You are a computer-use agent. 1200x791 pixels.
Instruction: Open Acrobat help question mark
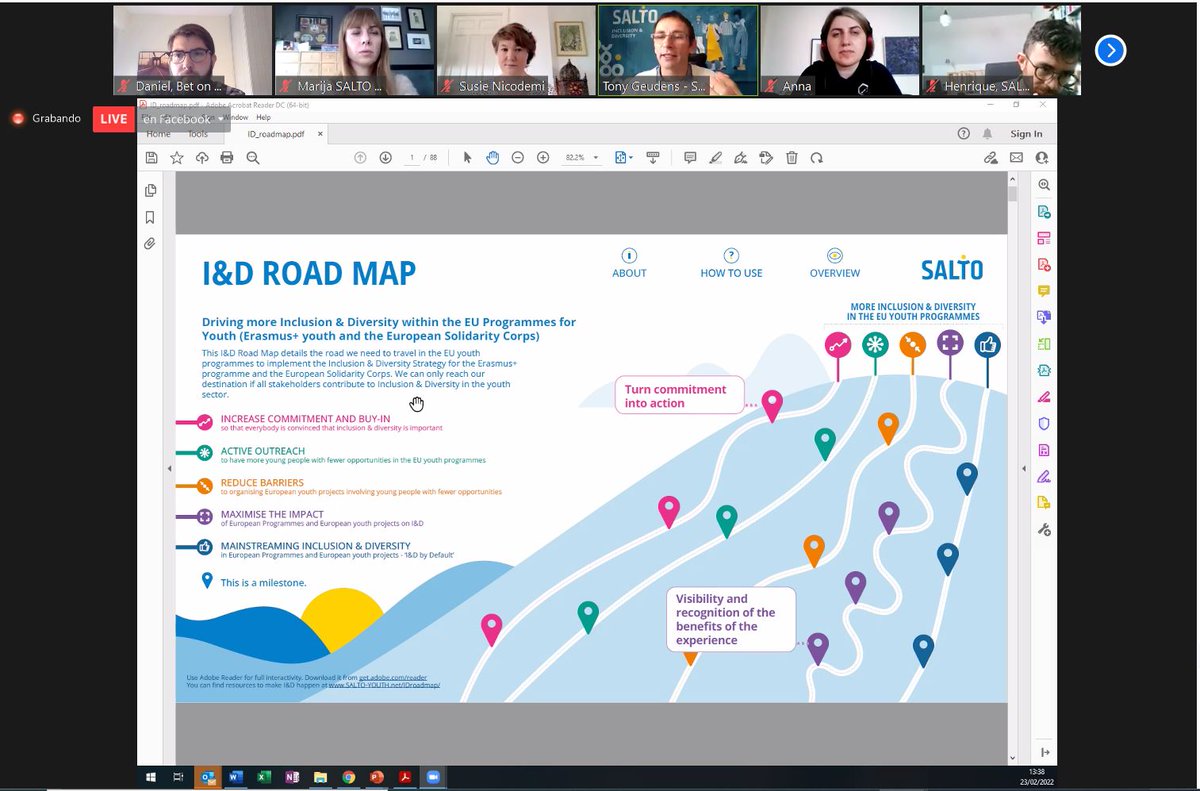pos(963,133)
